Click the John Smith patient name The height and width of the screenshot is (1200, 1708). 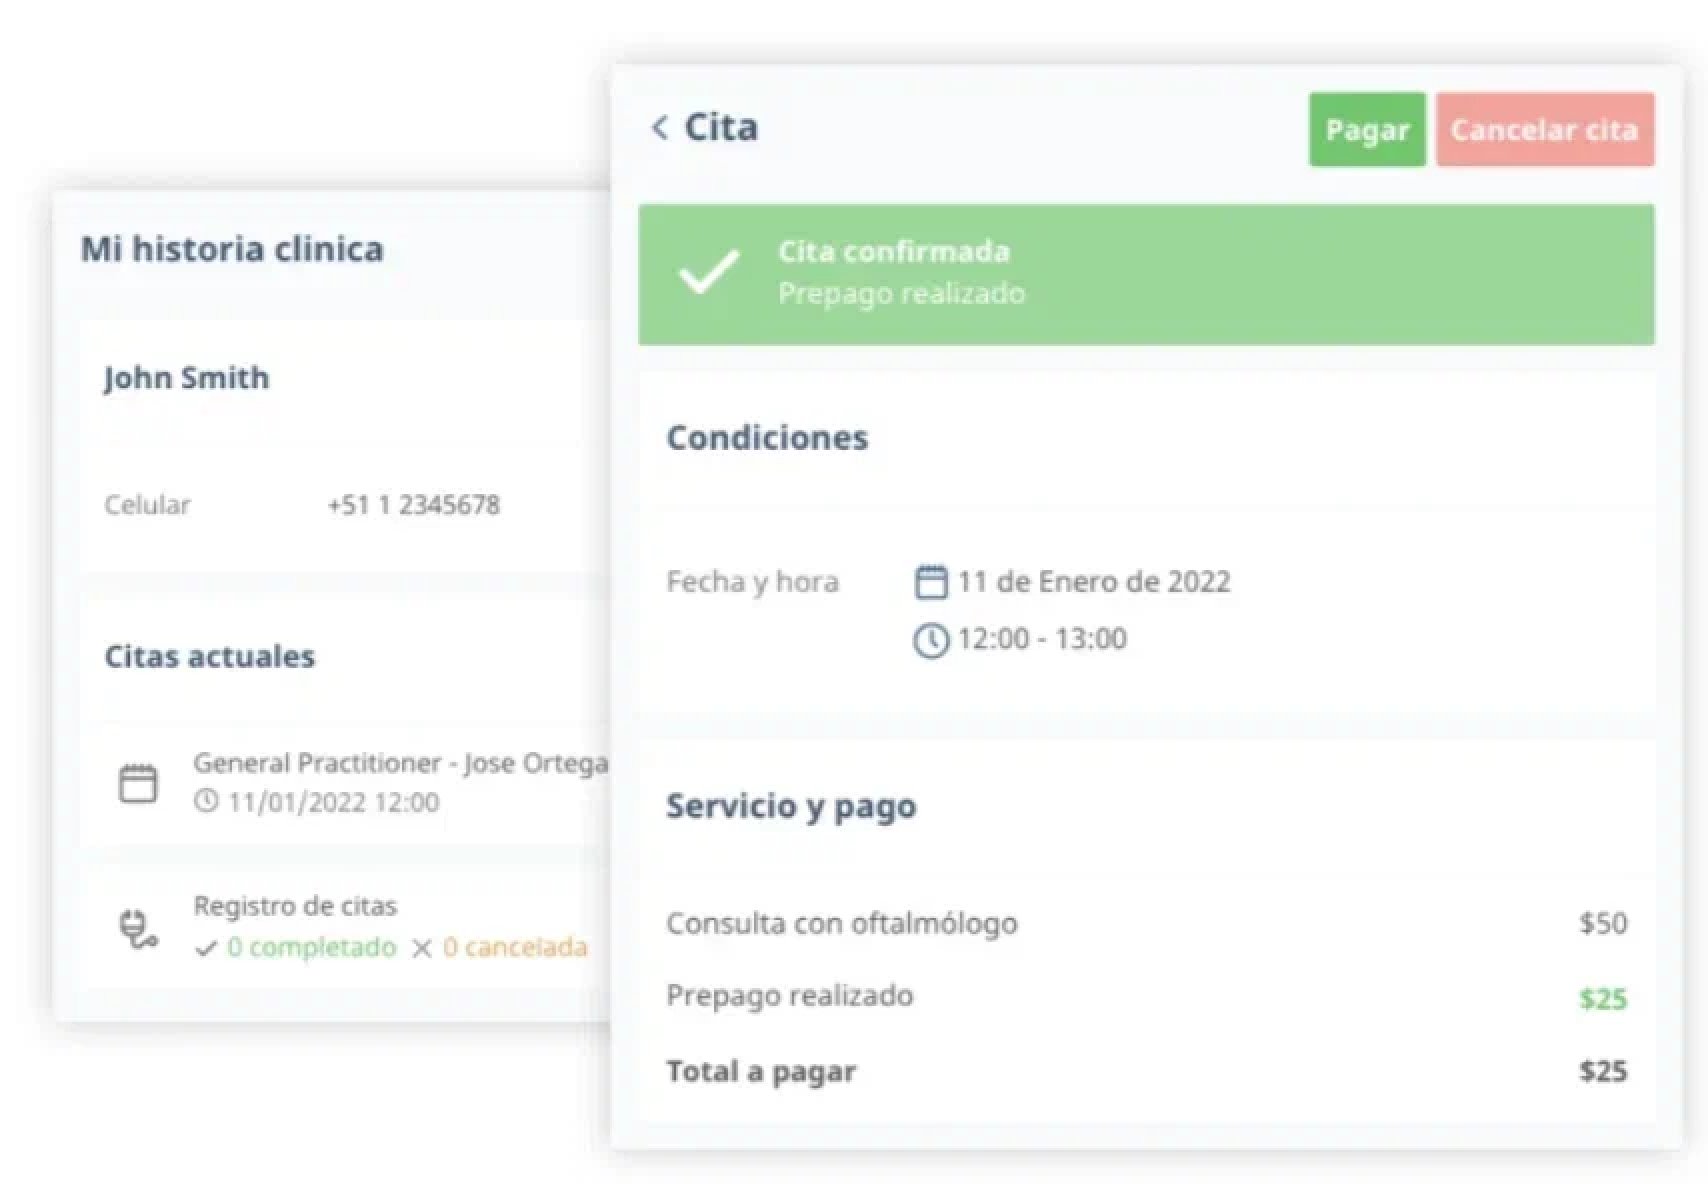[187, 378]
